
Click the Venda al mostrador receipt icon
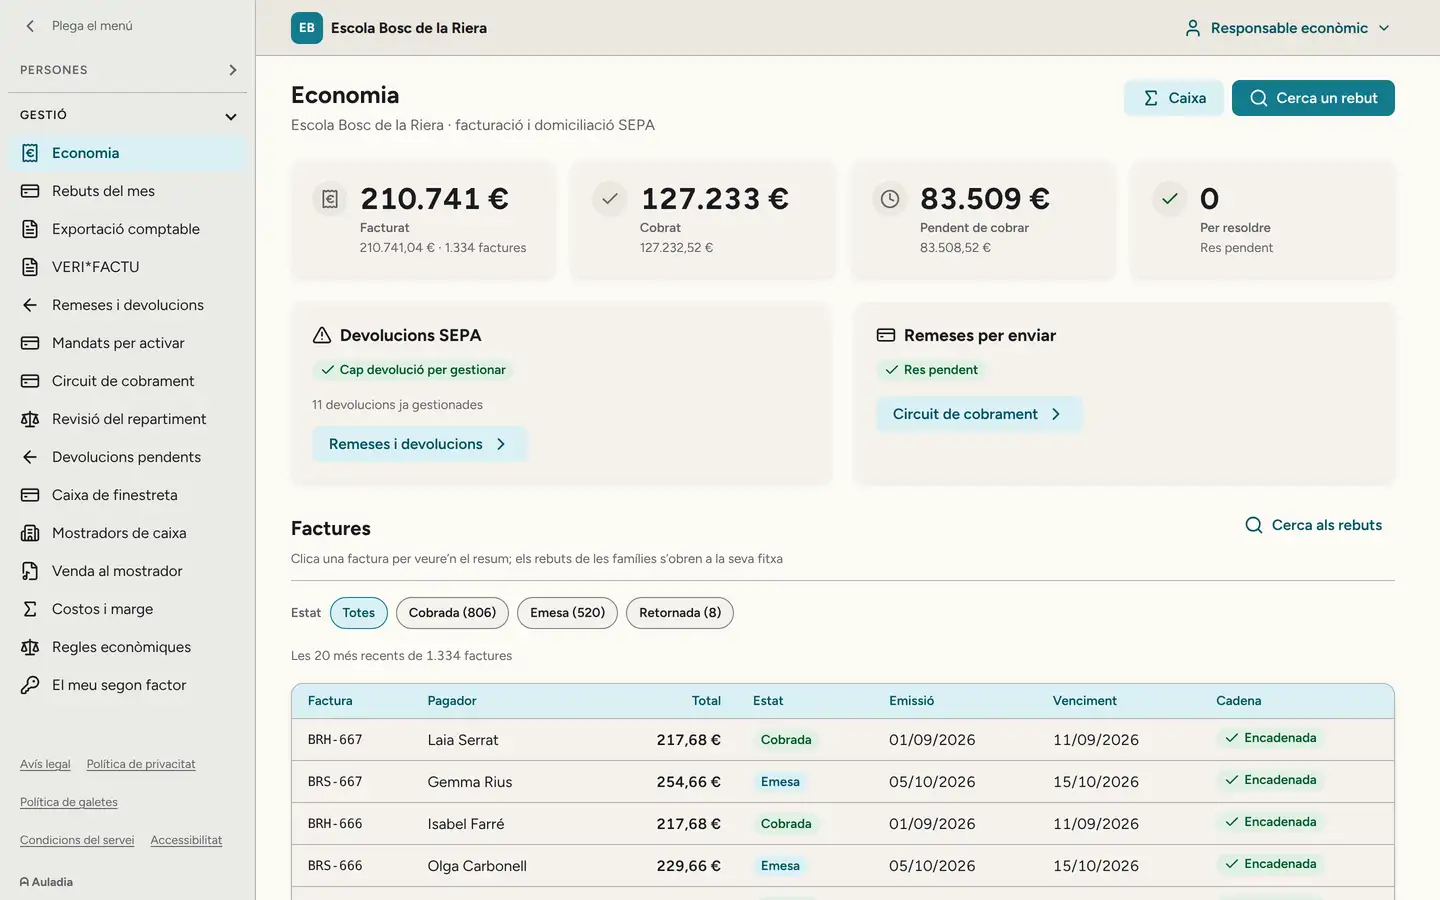[30, 571]
